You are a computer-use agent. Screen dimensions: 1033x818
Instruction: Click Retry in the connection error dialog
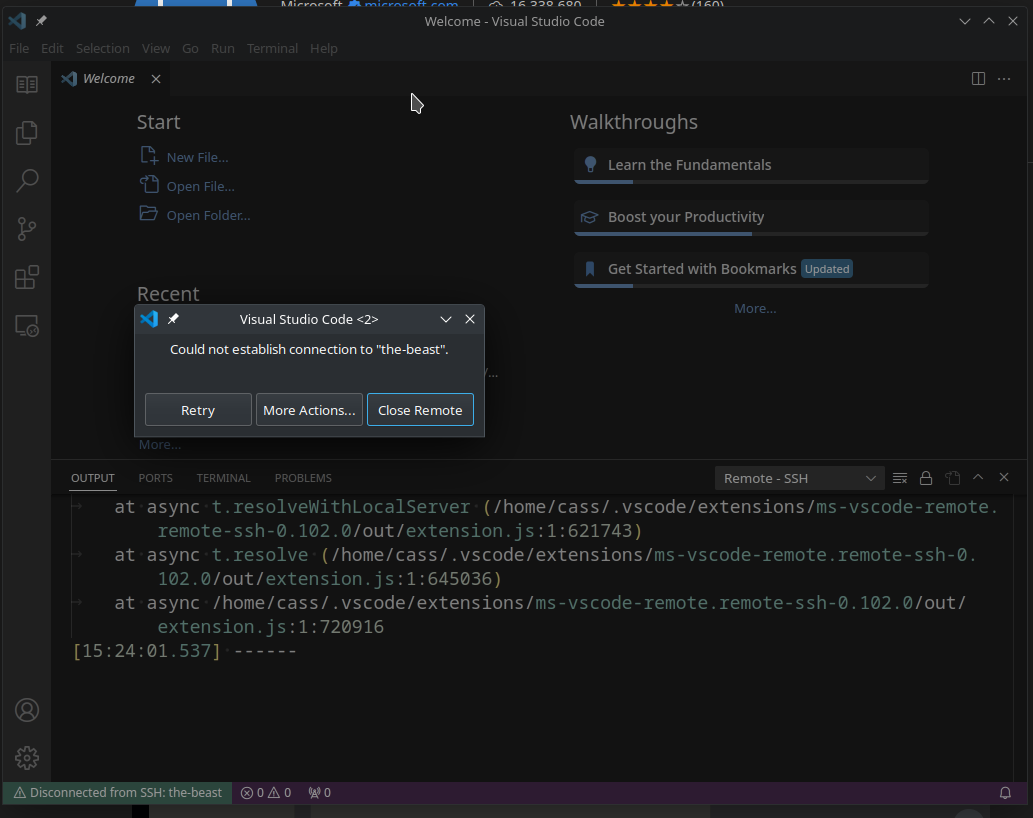pos(198,409)
